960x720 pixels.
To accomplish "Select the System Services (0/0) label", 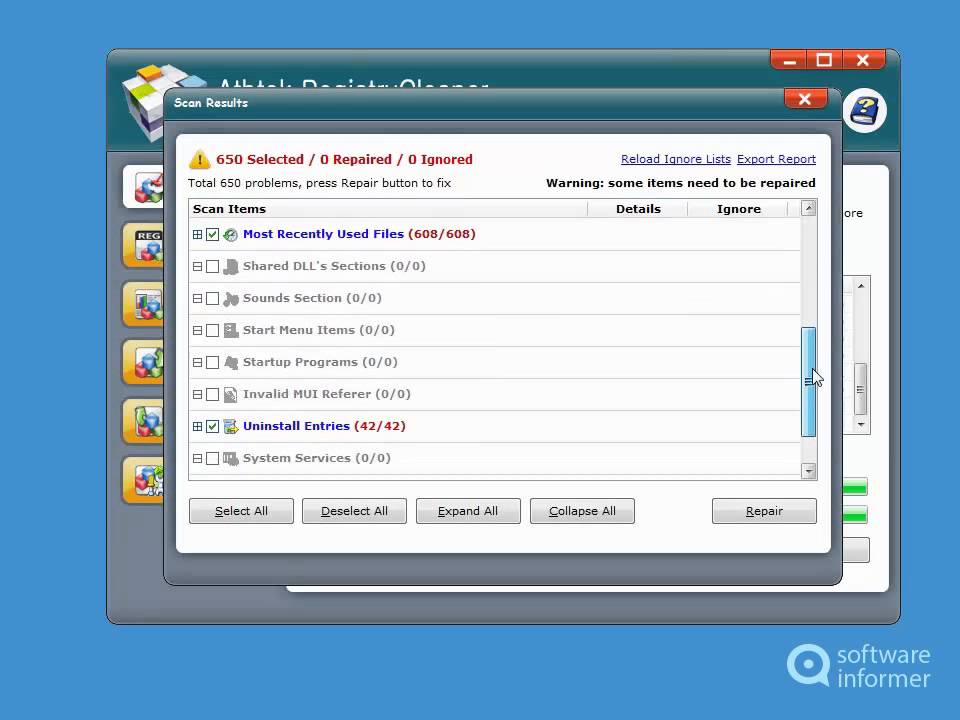I will point(317,458).
